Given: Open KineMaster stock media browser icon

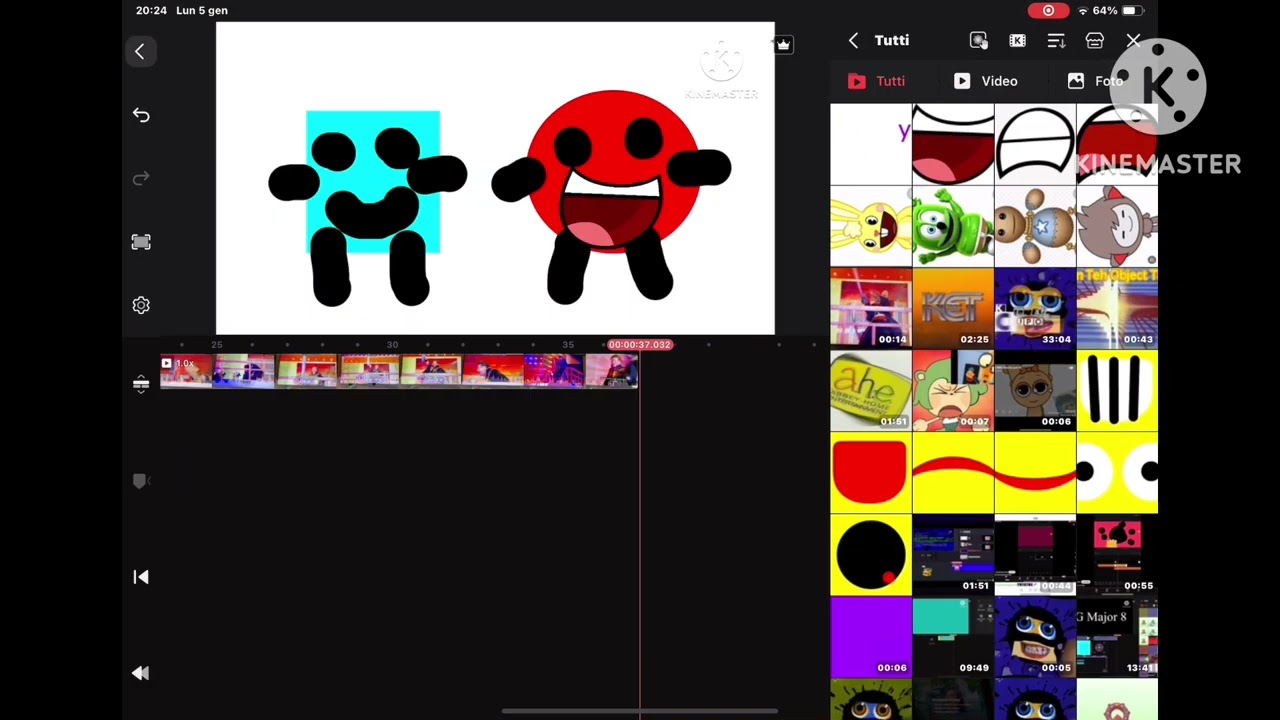Looking at the screenshot, I should tap(1017, 41).
